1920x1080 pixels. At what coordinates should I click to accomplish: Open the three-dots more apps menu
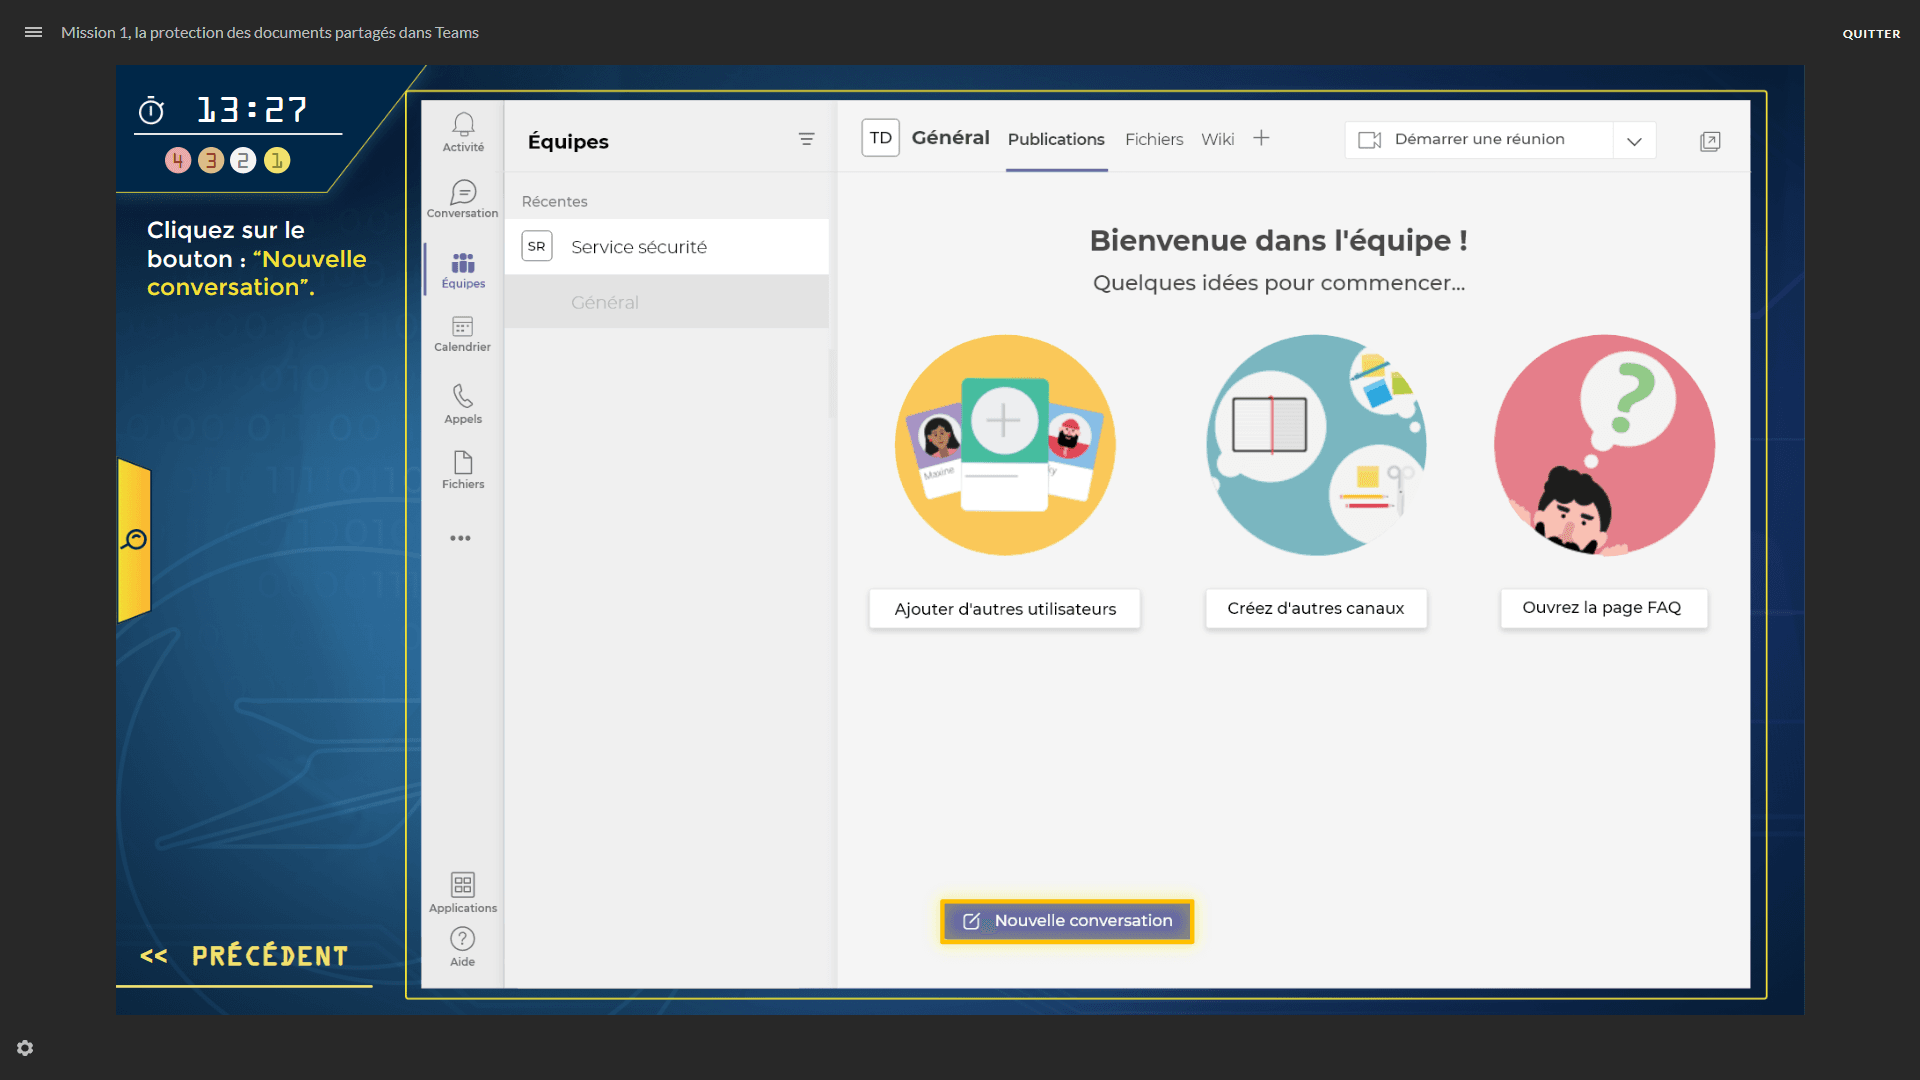460,538
